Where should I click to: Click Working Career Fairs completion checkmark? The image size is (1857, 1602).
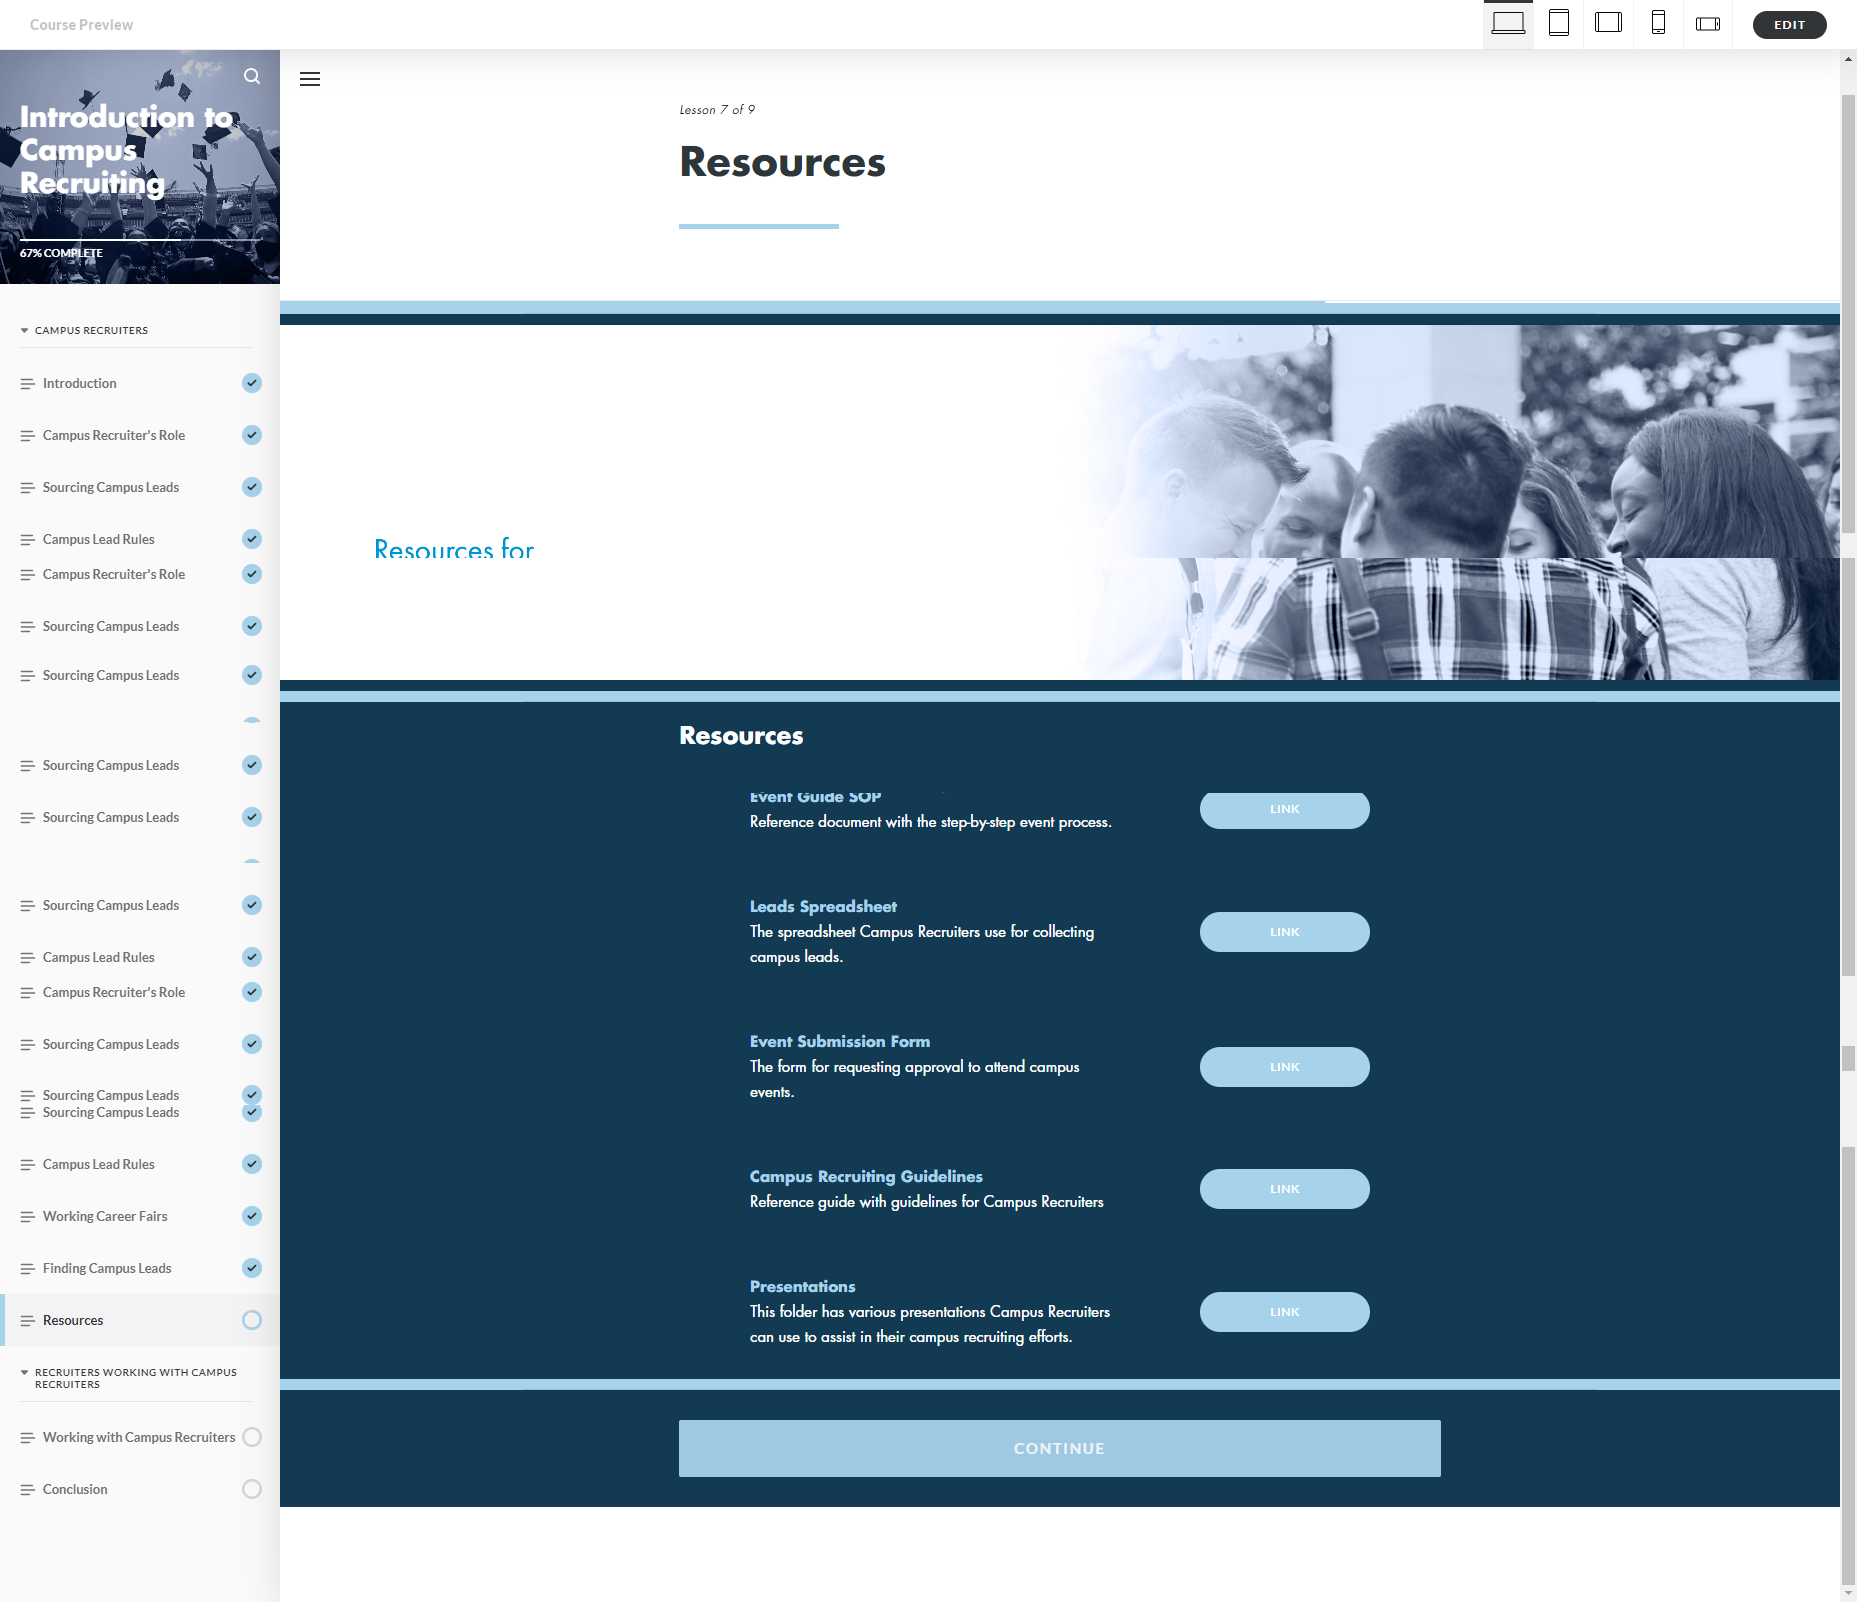(252, 1216)
